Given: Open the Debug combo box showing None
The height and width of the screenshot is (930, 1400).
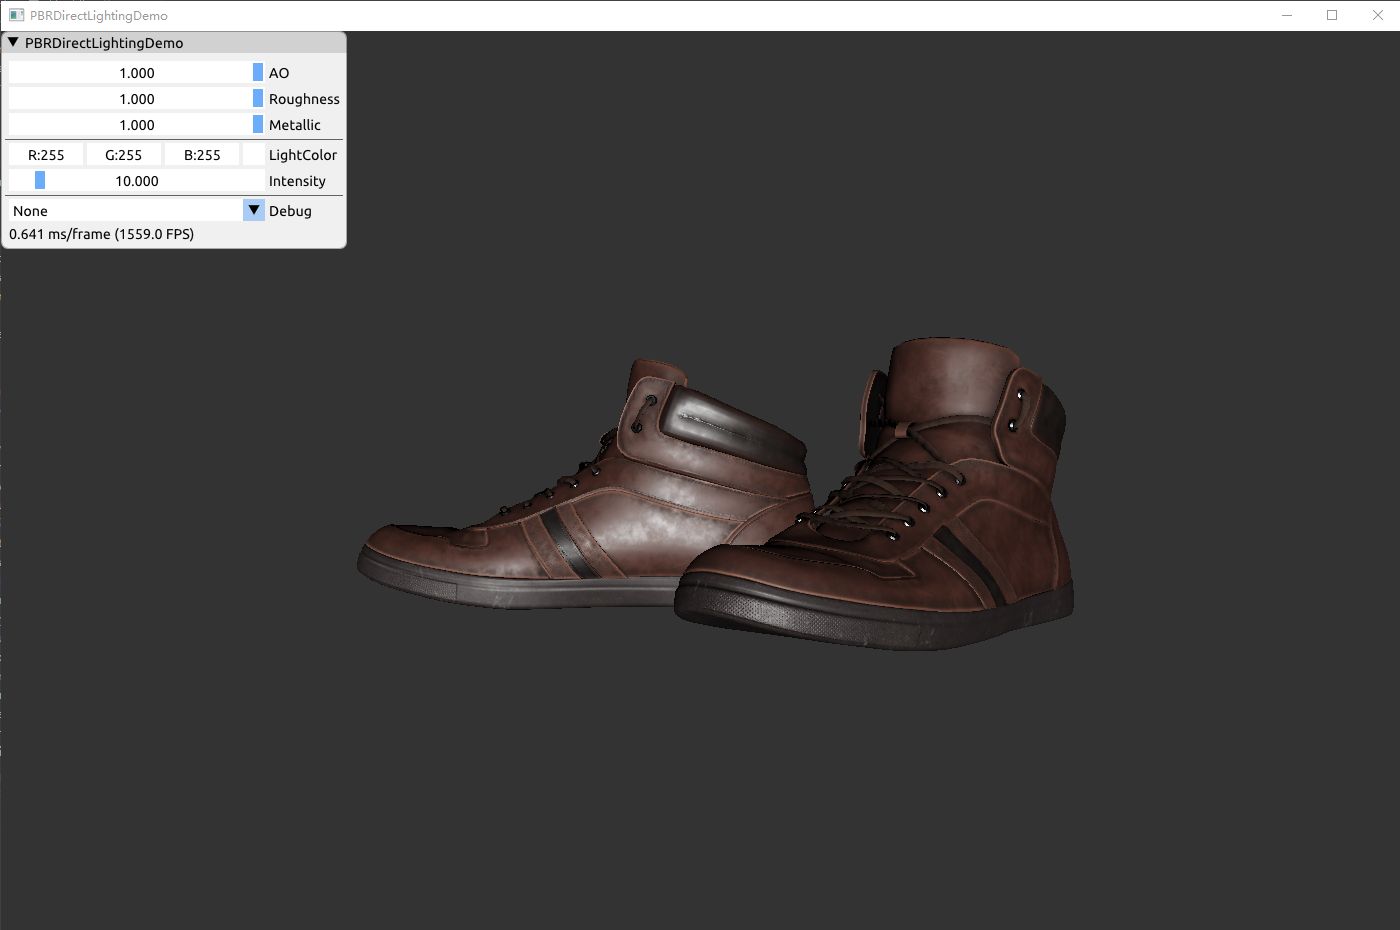Looking at the screenshot, I should tap(137, 211).
